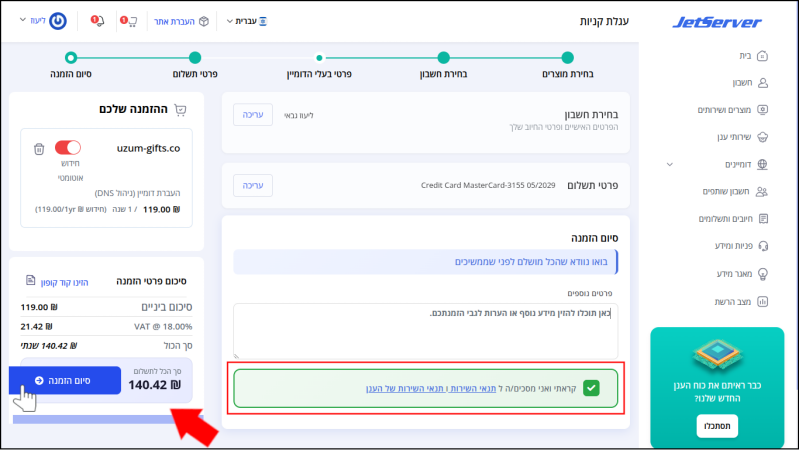Image resolution: width=799 pixels, height=467 pixels.
Task: Open שירותי ענן cloud services icon
Action: pyautogui.click(x=763, y=137)
